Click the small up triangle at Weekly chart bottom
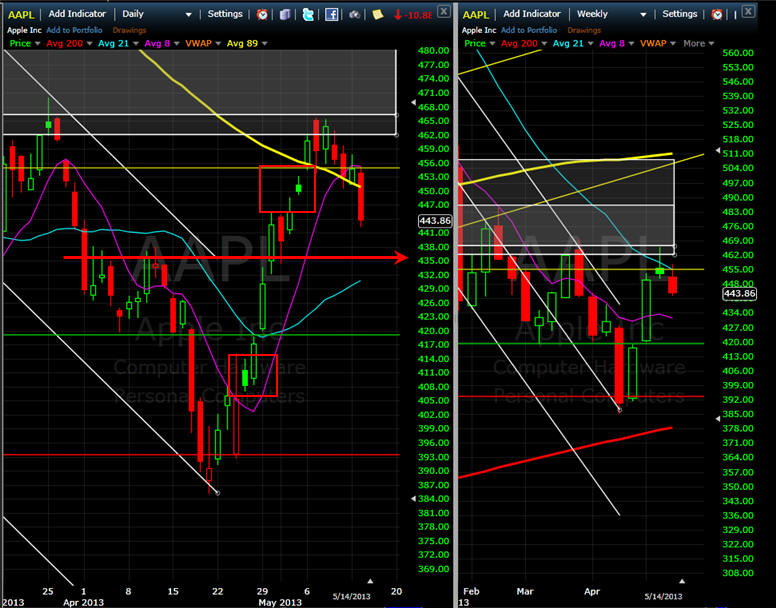This screenshot has height=608, width=776. (682, 581)
